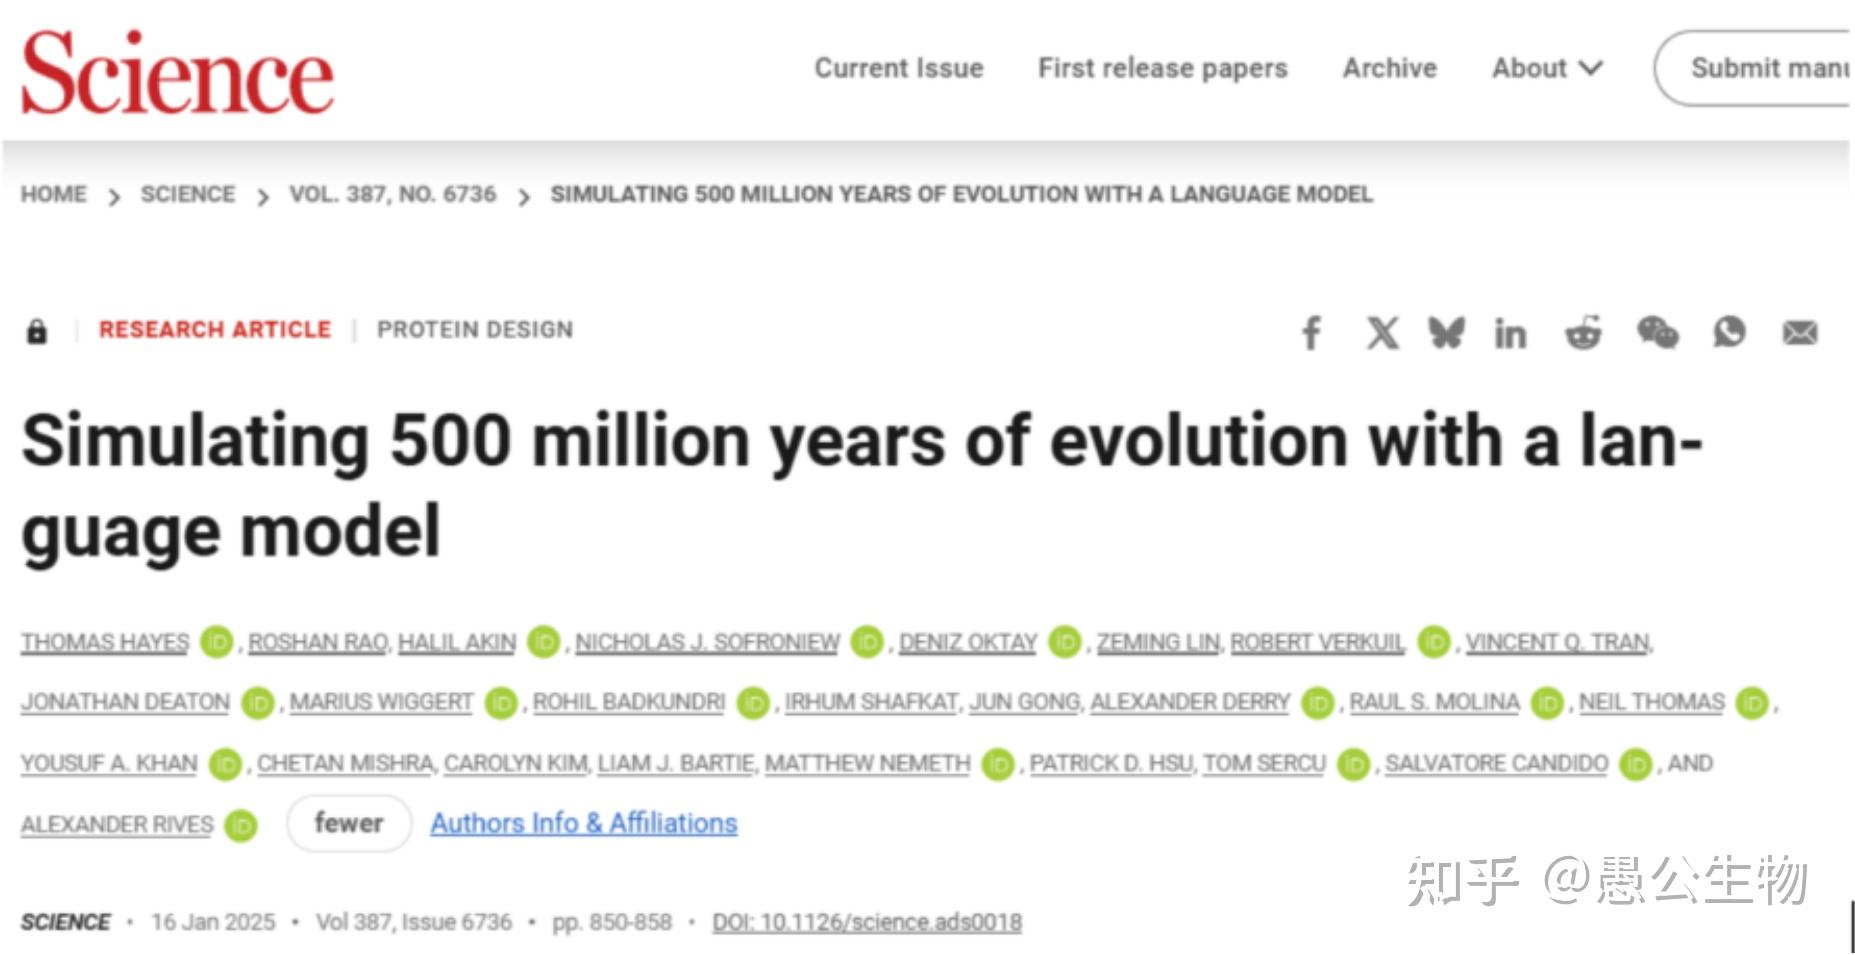Browse First release papers

(x=1162, y=68)
